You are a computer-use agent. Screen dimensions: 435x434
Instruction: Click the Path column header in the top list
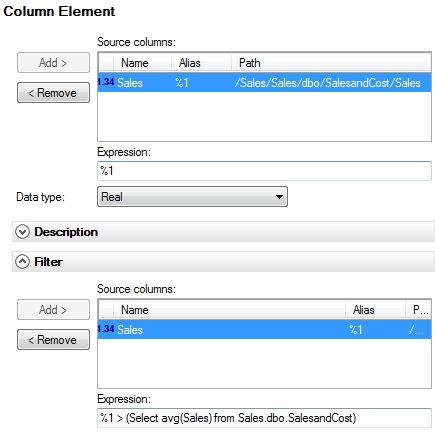tap(331, 63)
